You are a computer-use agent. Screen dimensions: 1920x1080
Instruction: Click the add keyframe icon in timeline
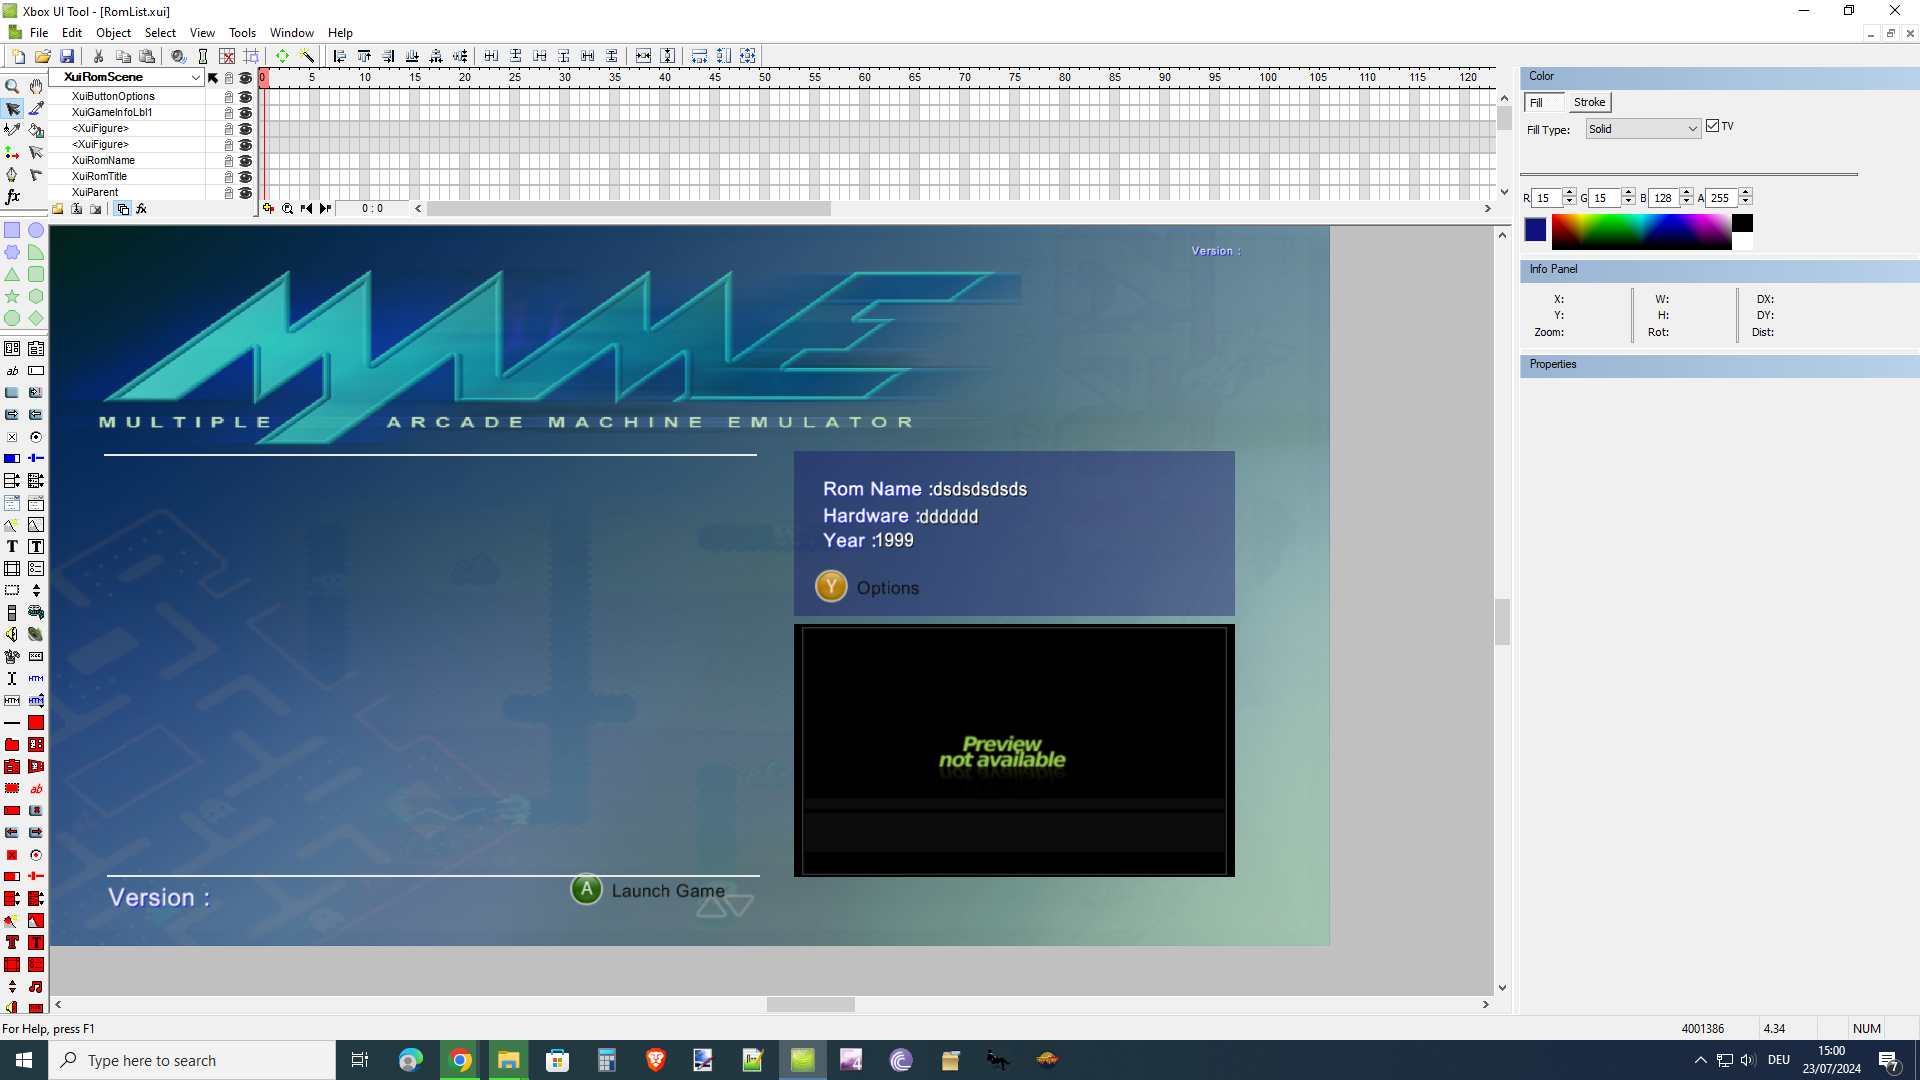click(x=268, y=209)
